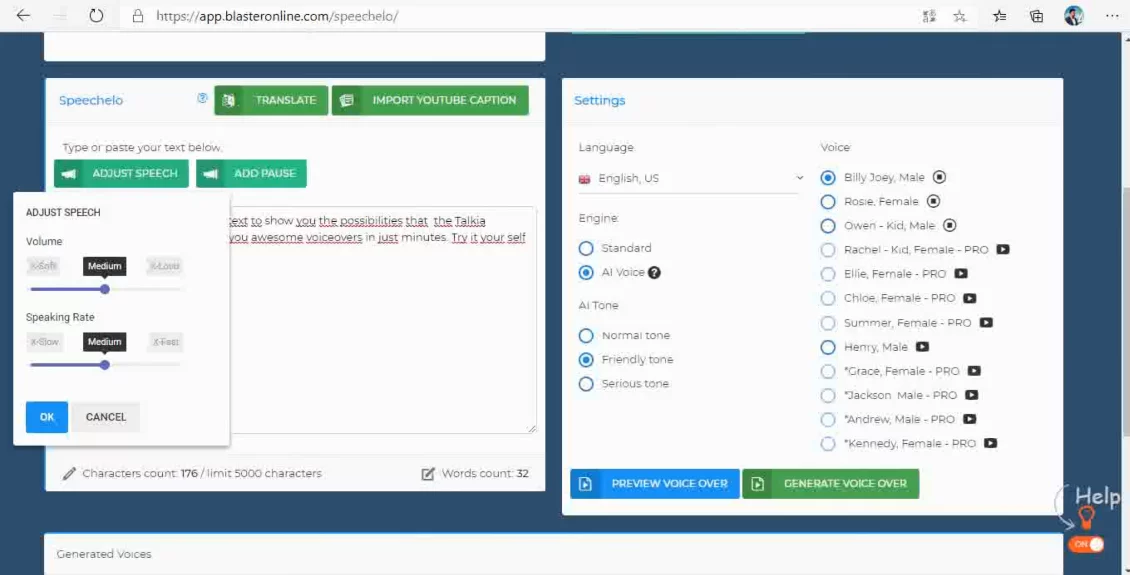Set volume to X-Loud label
Viewport: 1130px width, 575px height.
coord(164,266)
